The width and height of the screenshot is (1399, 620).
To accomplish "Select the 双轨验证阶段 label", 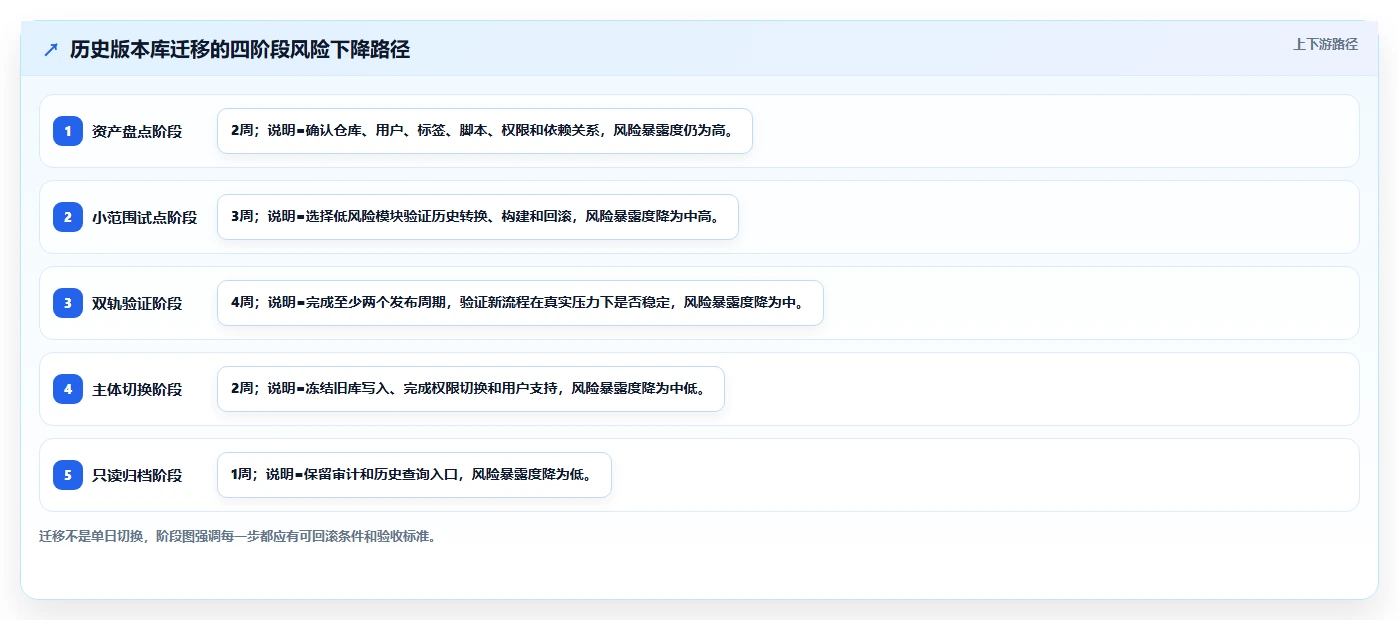I will pos(137,303).
